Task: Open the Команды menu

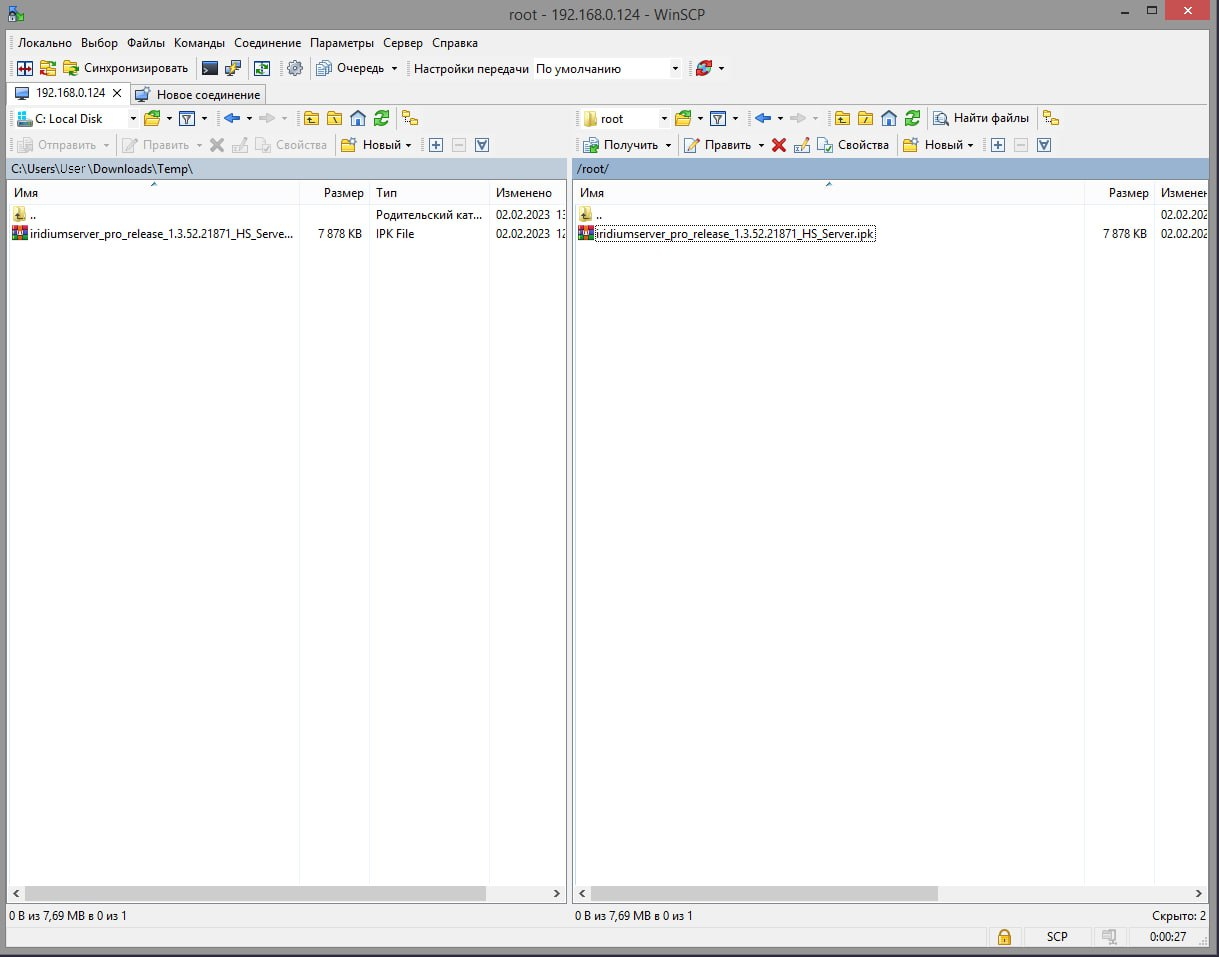Action: [199, 43]
